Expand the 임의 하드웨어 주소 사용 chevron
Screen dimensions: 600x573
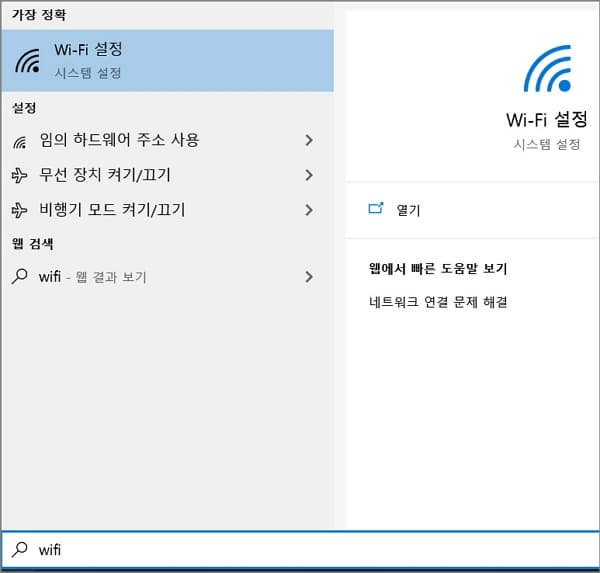pyautogui.click(x=309, y=140)
